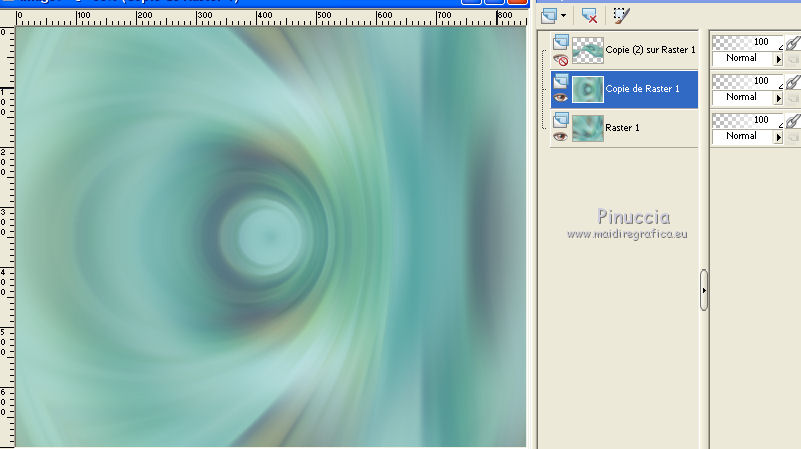Image resolution: width=801 pixels, height=449 pixels.
Task: Toggle layer link icon for Copie (2) sur Raster 1
Action: click(x=793, y=42)
